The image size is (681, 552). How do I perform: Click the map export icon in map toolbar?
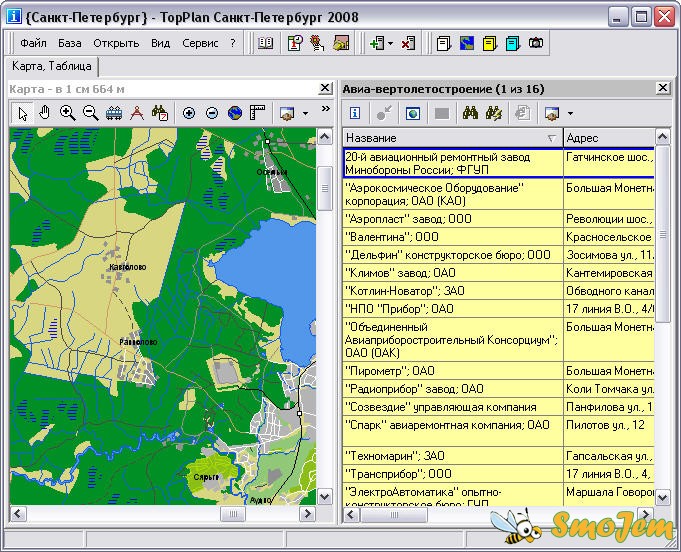pyautogui.click(x=287, y=113)
